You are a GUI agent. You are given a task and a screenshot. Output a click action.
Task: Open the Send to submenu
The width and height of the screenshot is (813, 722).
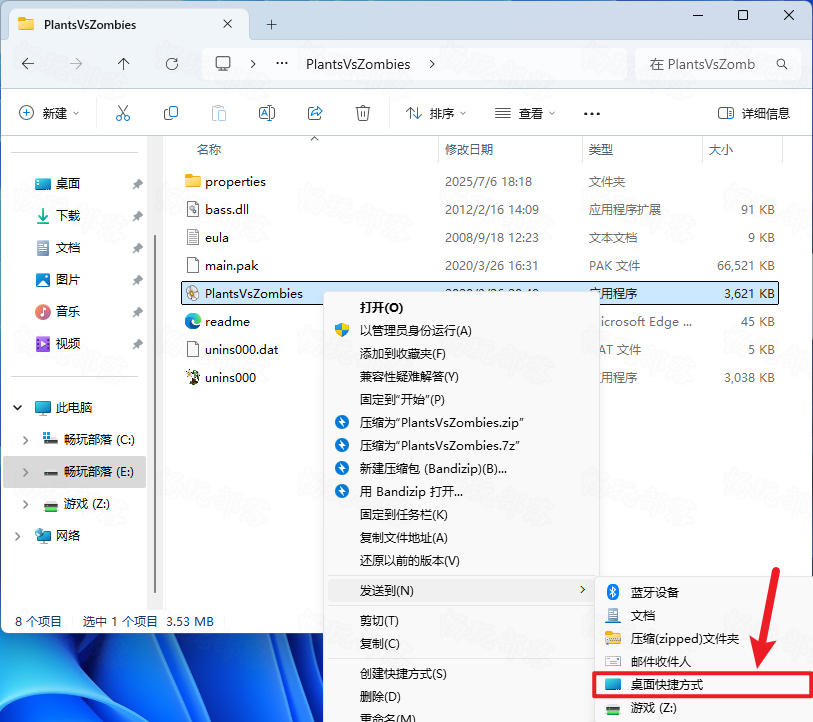click(461, 590)
